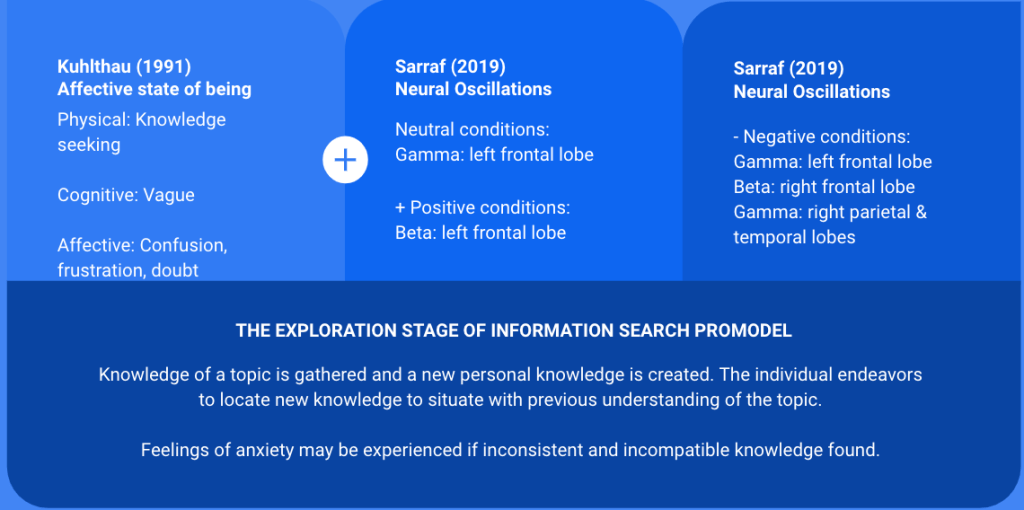
Task: Click 'Affective: Confusion, frustration, doubt' text
Action: pos(142,257)
